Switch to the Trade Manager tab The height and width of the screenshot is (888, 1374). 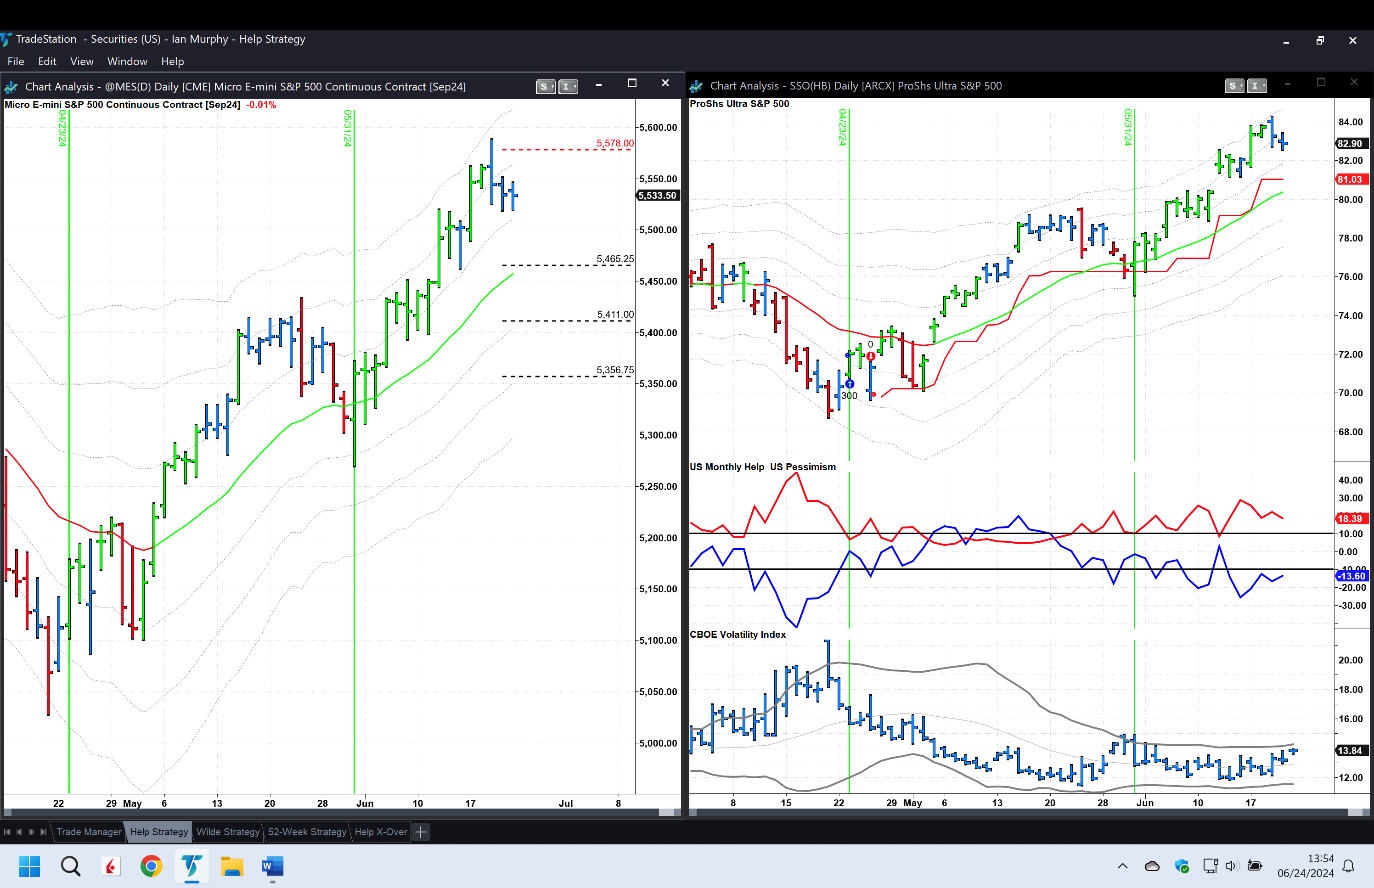click(x=89, y=832)
